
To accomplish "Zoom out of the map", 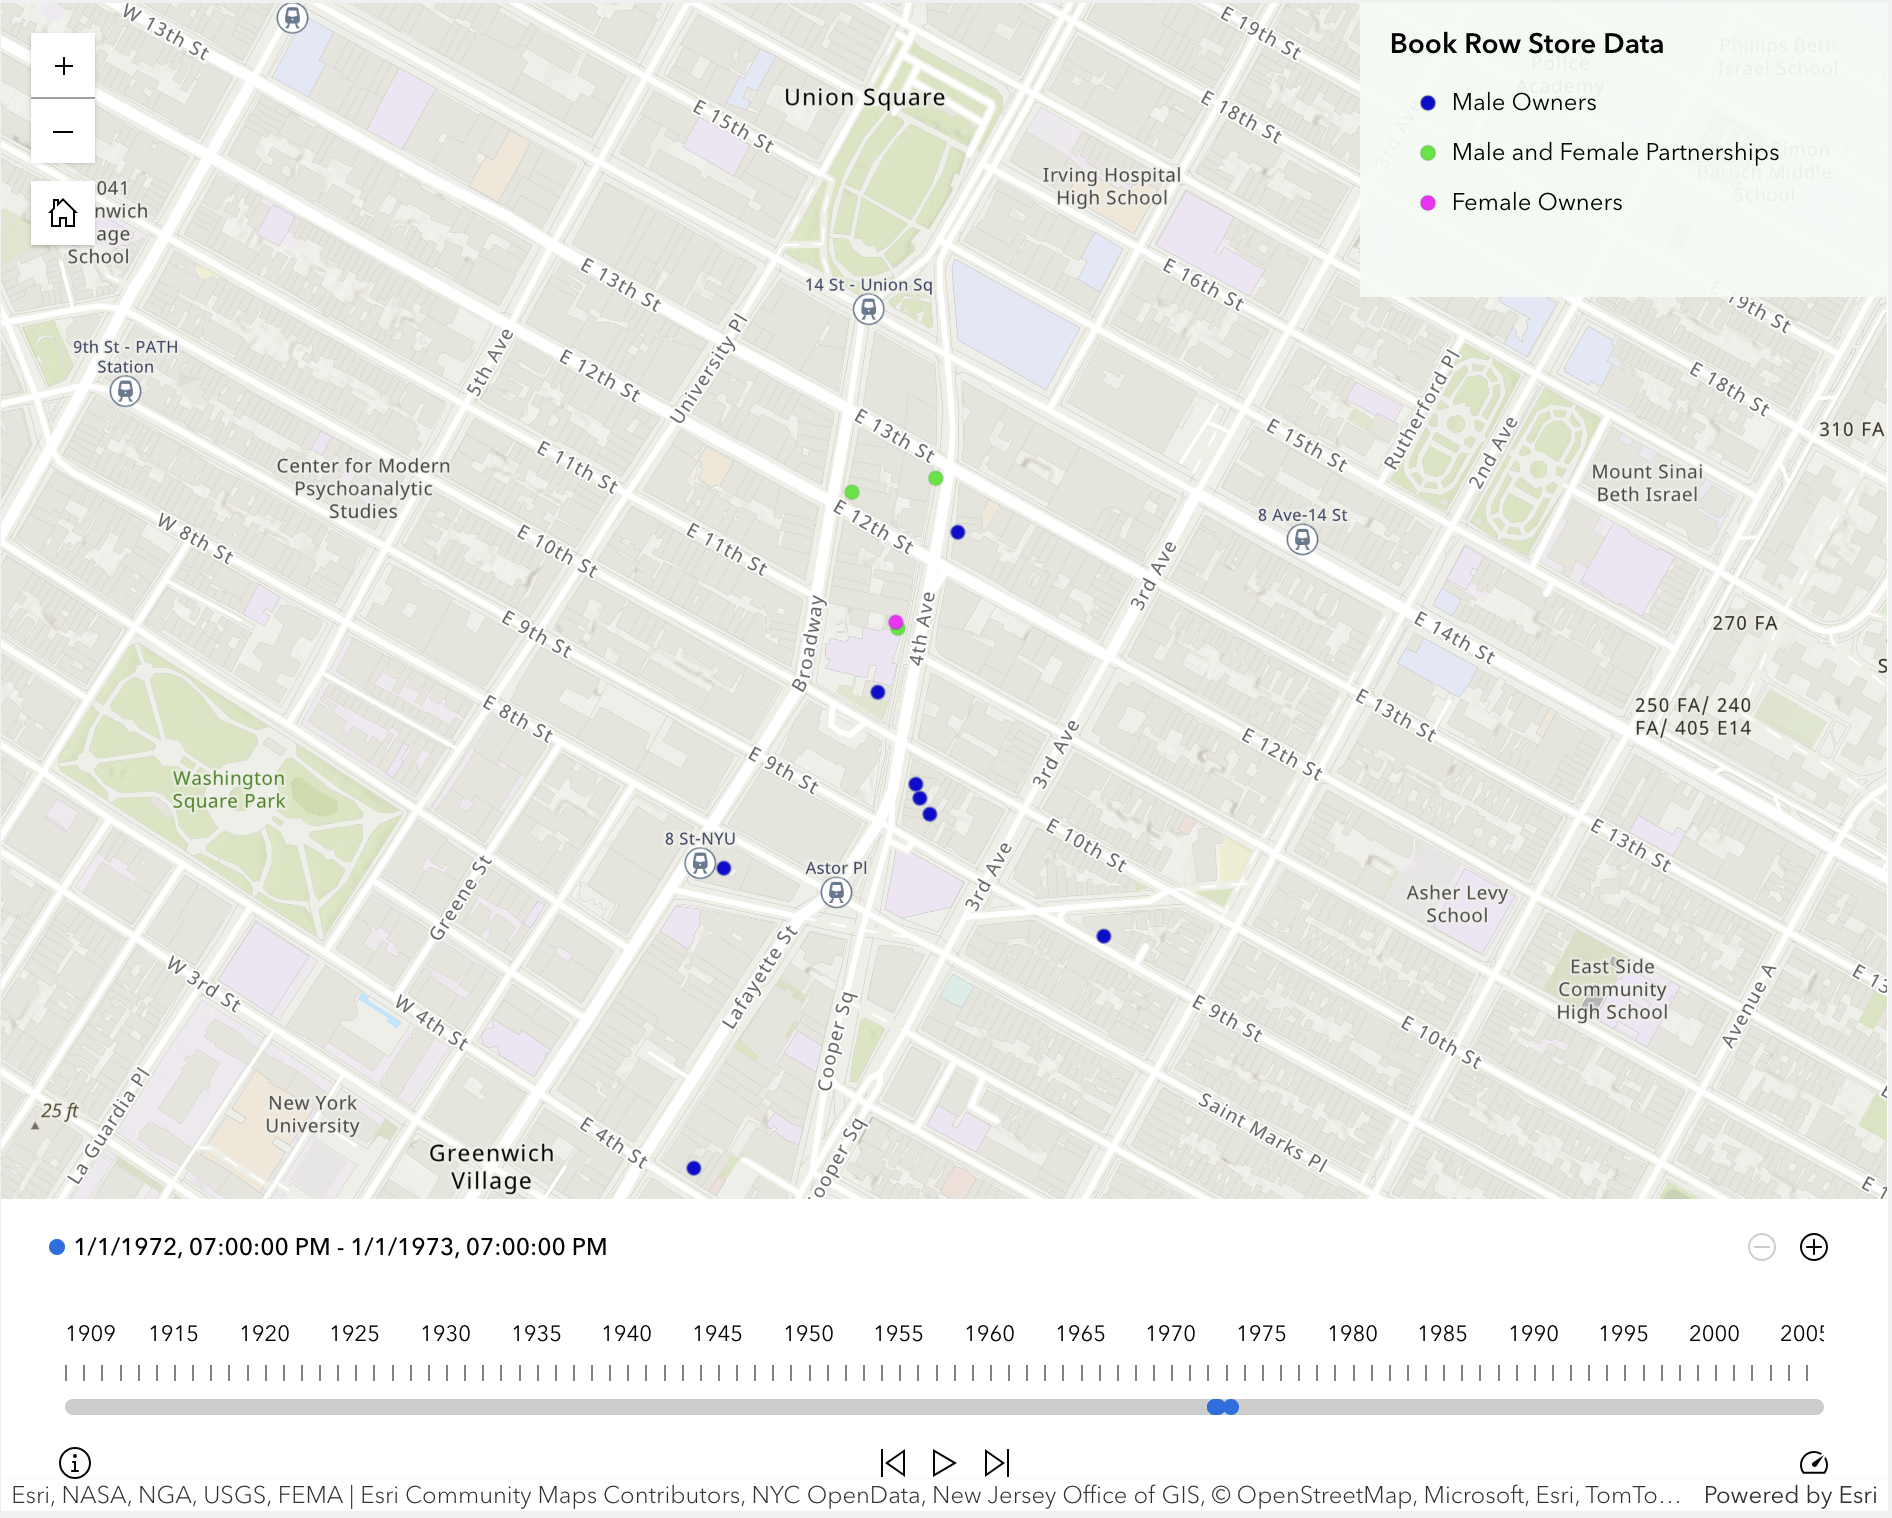I will tap(63, 131).
